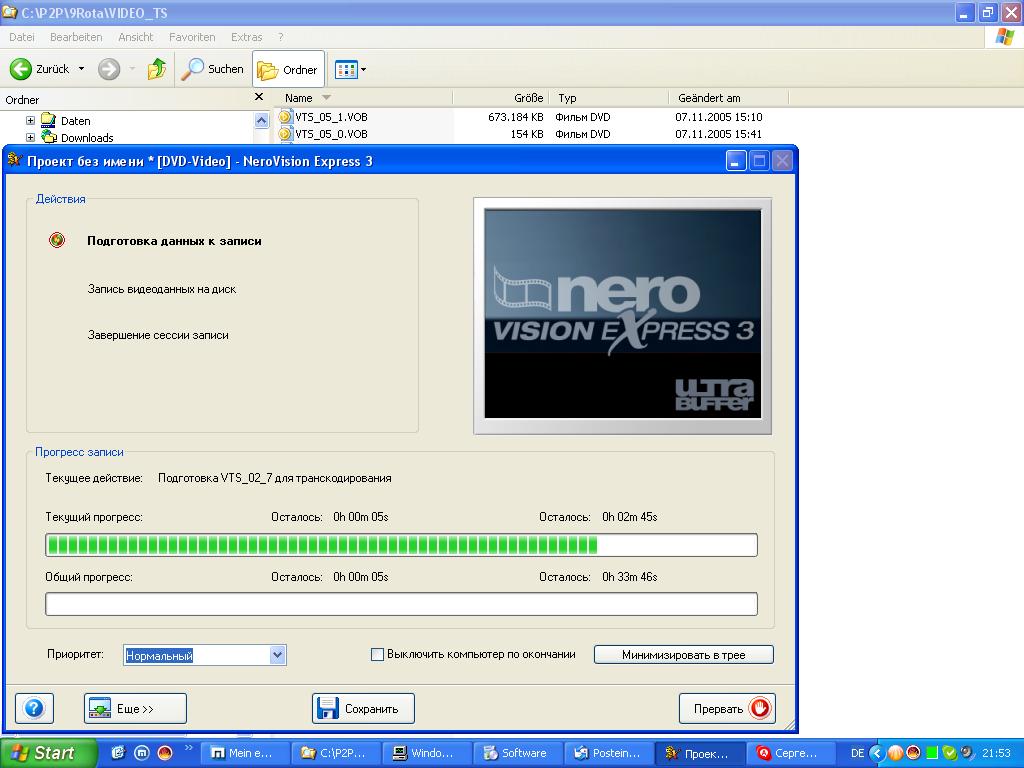Open the Extras menu in Explorer
The width and height of the screenshot is (1024, 768).
tap(246, 37)
